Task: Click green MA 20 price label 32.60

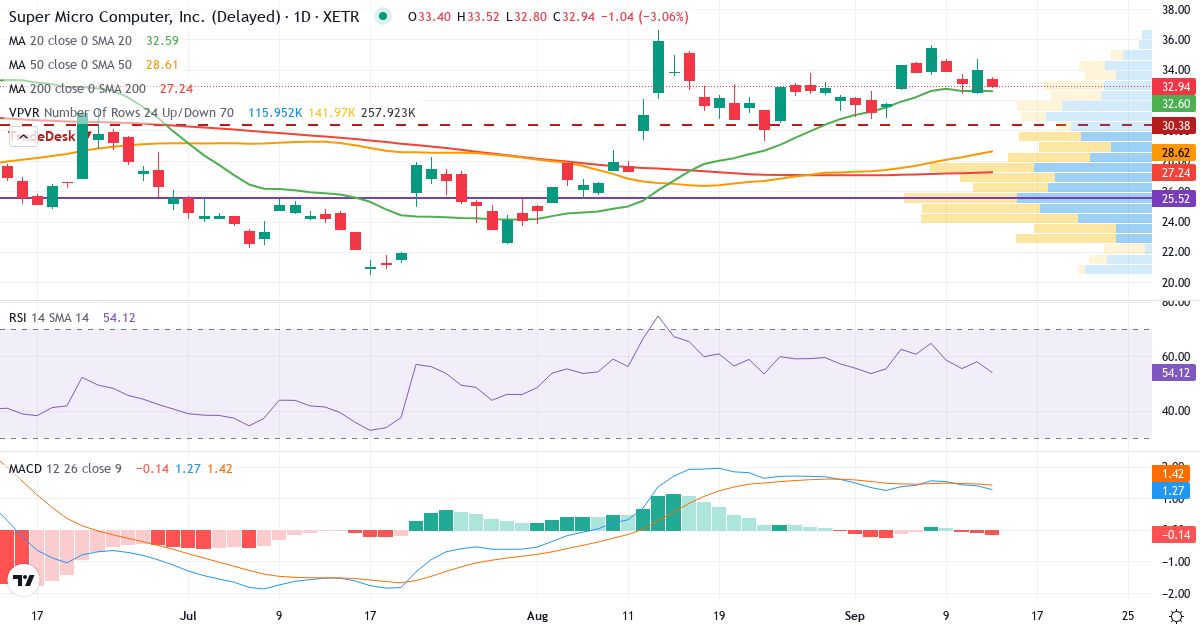Action: click(x=1173, y=103)
